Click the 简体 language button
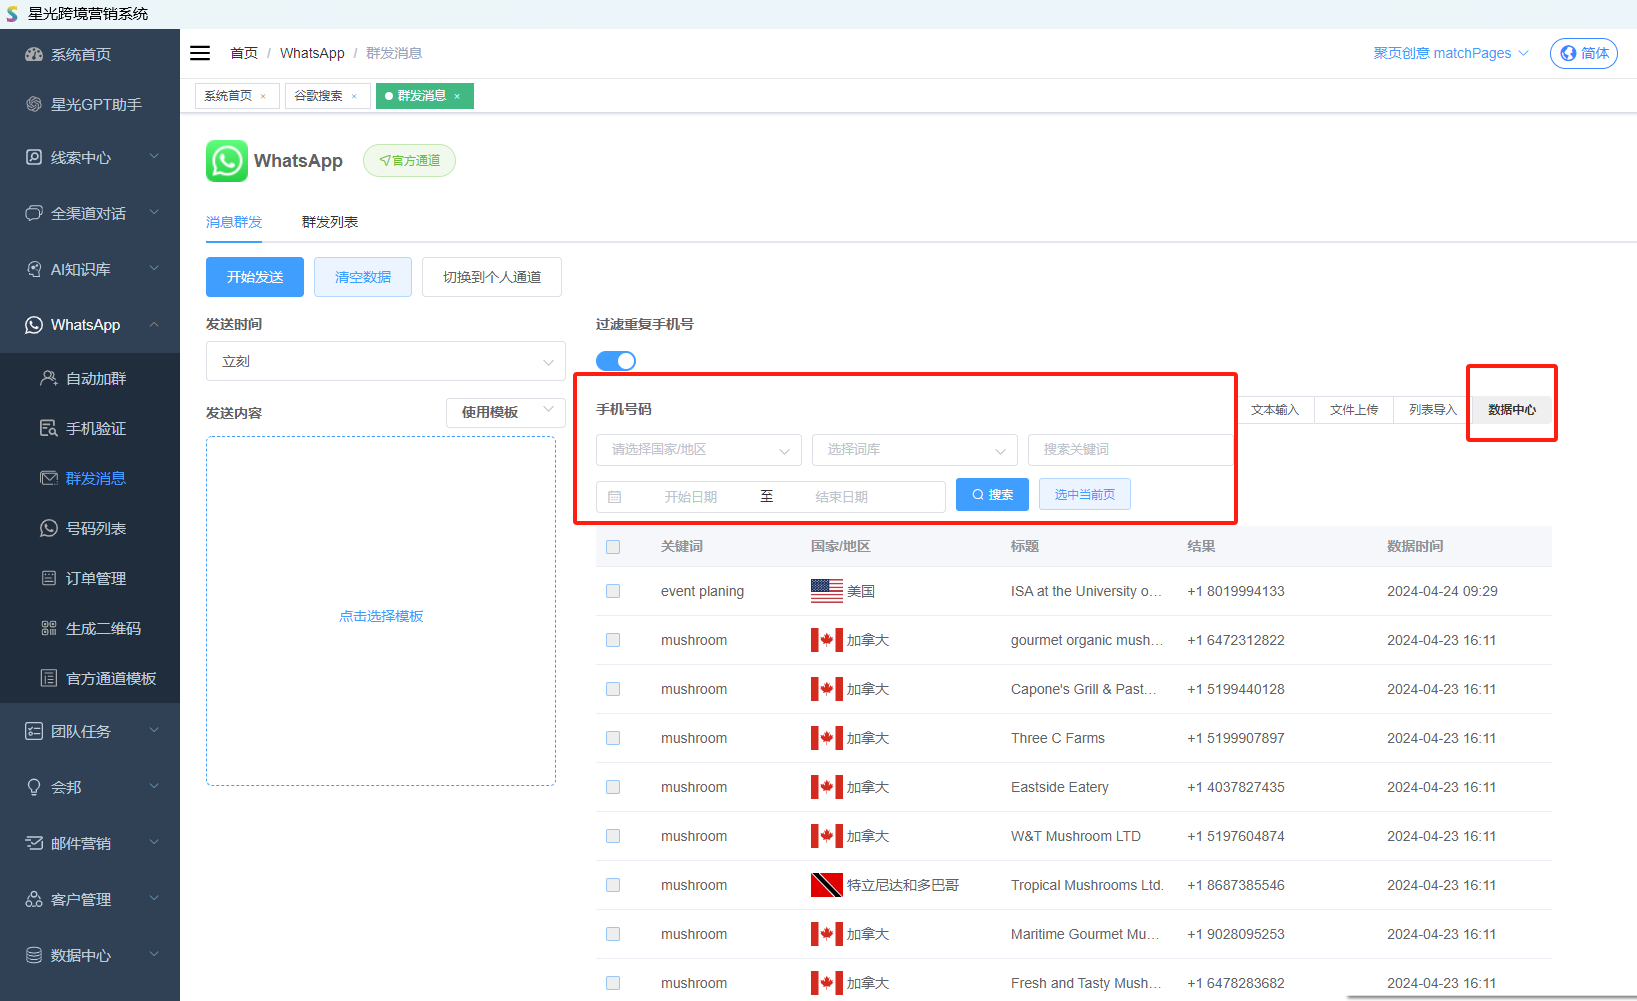Viewport: 1637px width, 1001px height. [1584, 53]
